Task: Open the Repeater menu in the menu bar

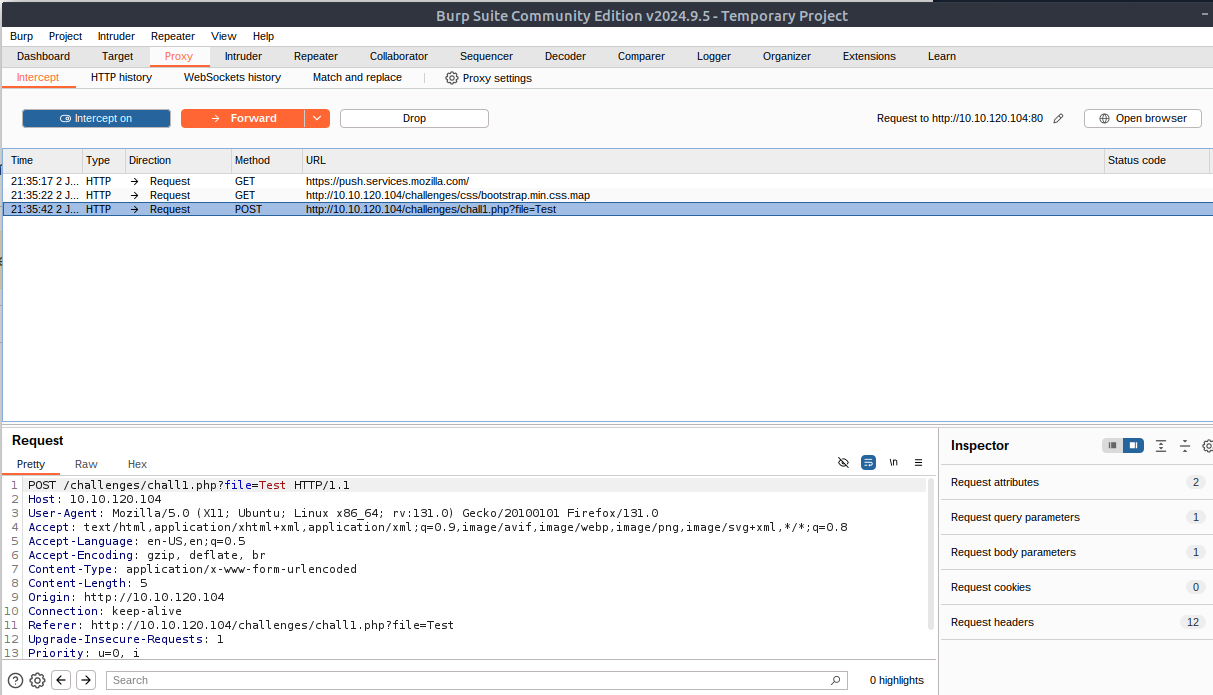Action: [173, 36]
